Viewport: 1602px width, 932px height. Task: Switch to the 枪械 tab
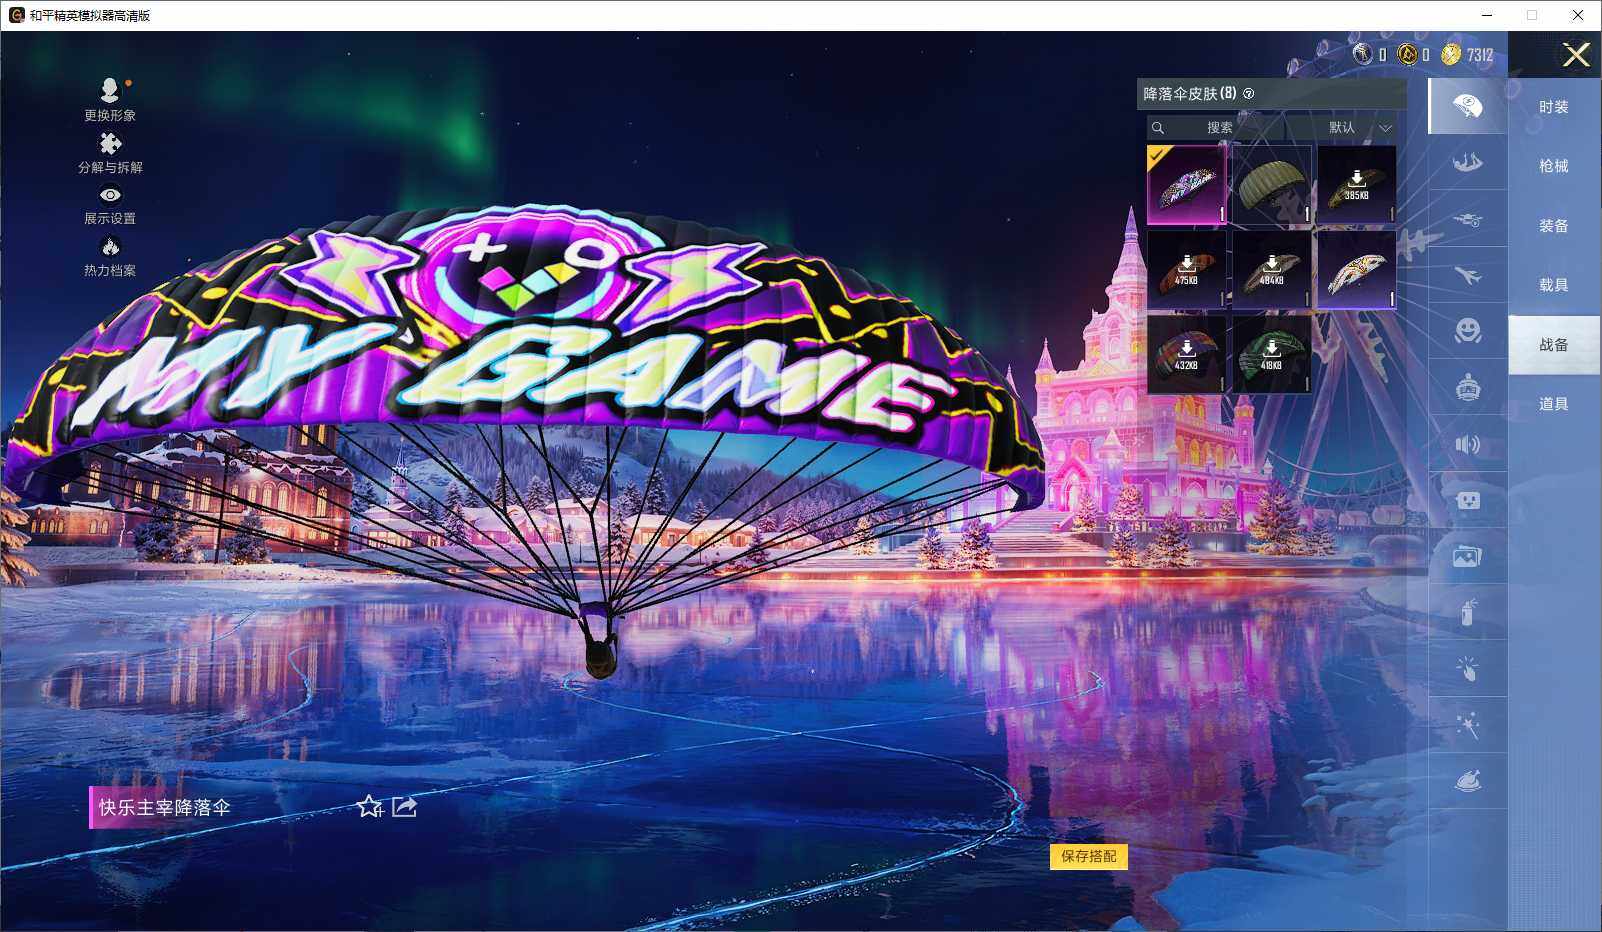[1554, 166]
